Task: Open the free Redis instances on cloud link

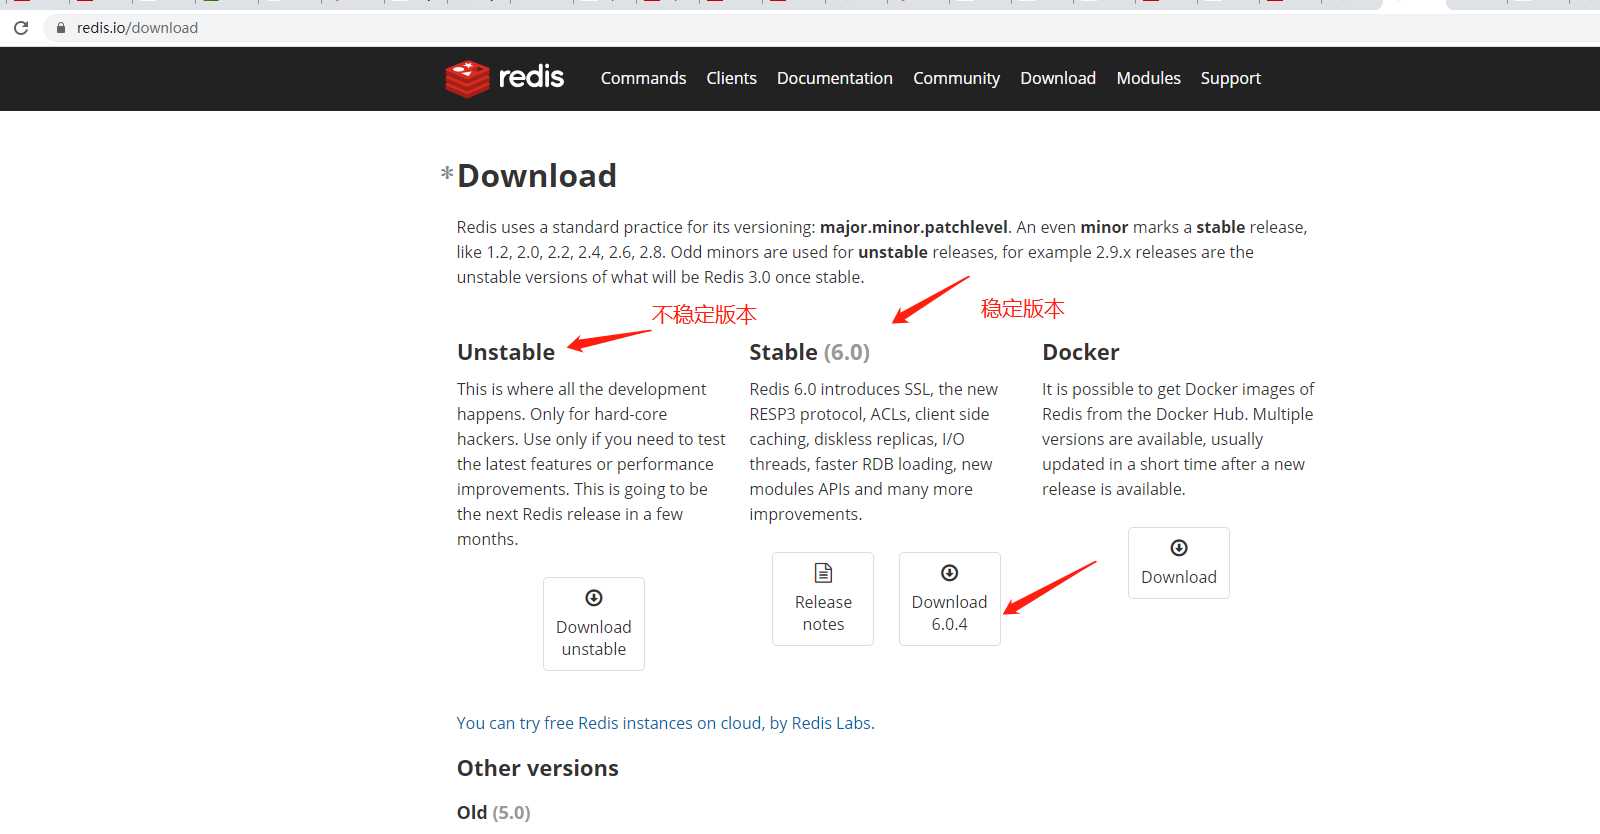Action: pos(665,723)
